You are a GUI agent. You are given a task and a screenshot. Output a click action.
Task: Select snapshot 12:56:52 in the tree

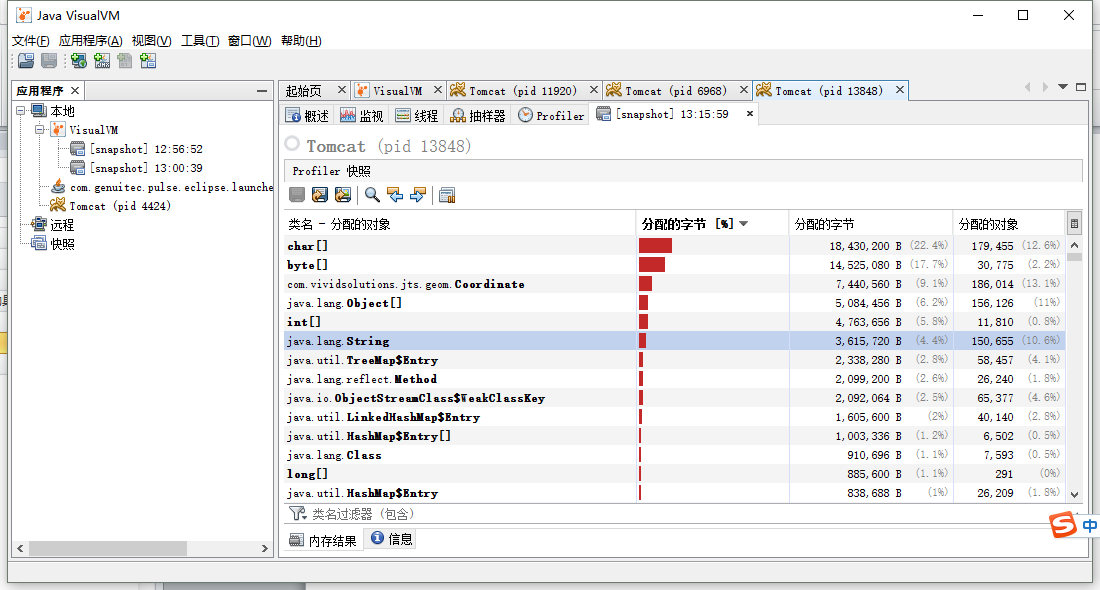(146, 149)
